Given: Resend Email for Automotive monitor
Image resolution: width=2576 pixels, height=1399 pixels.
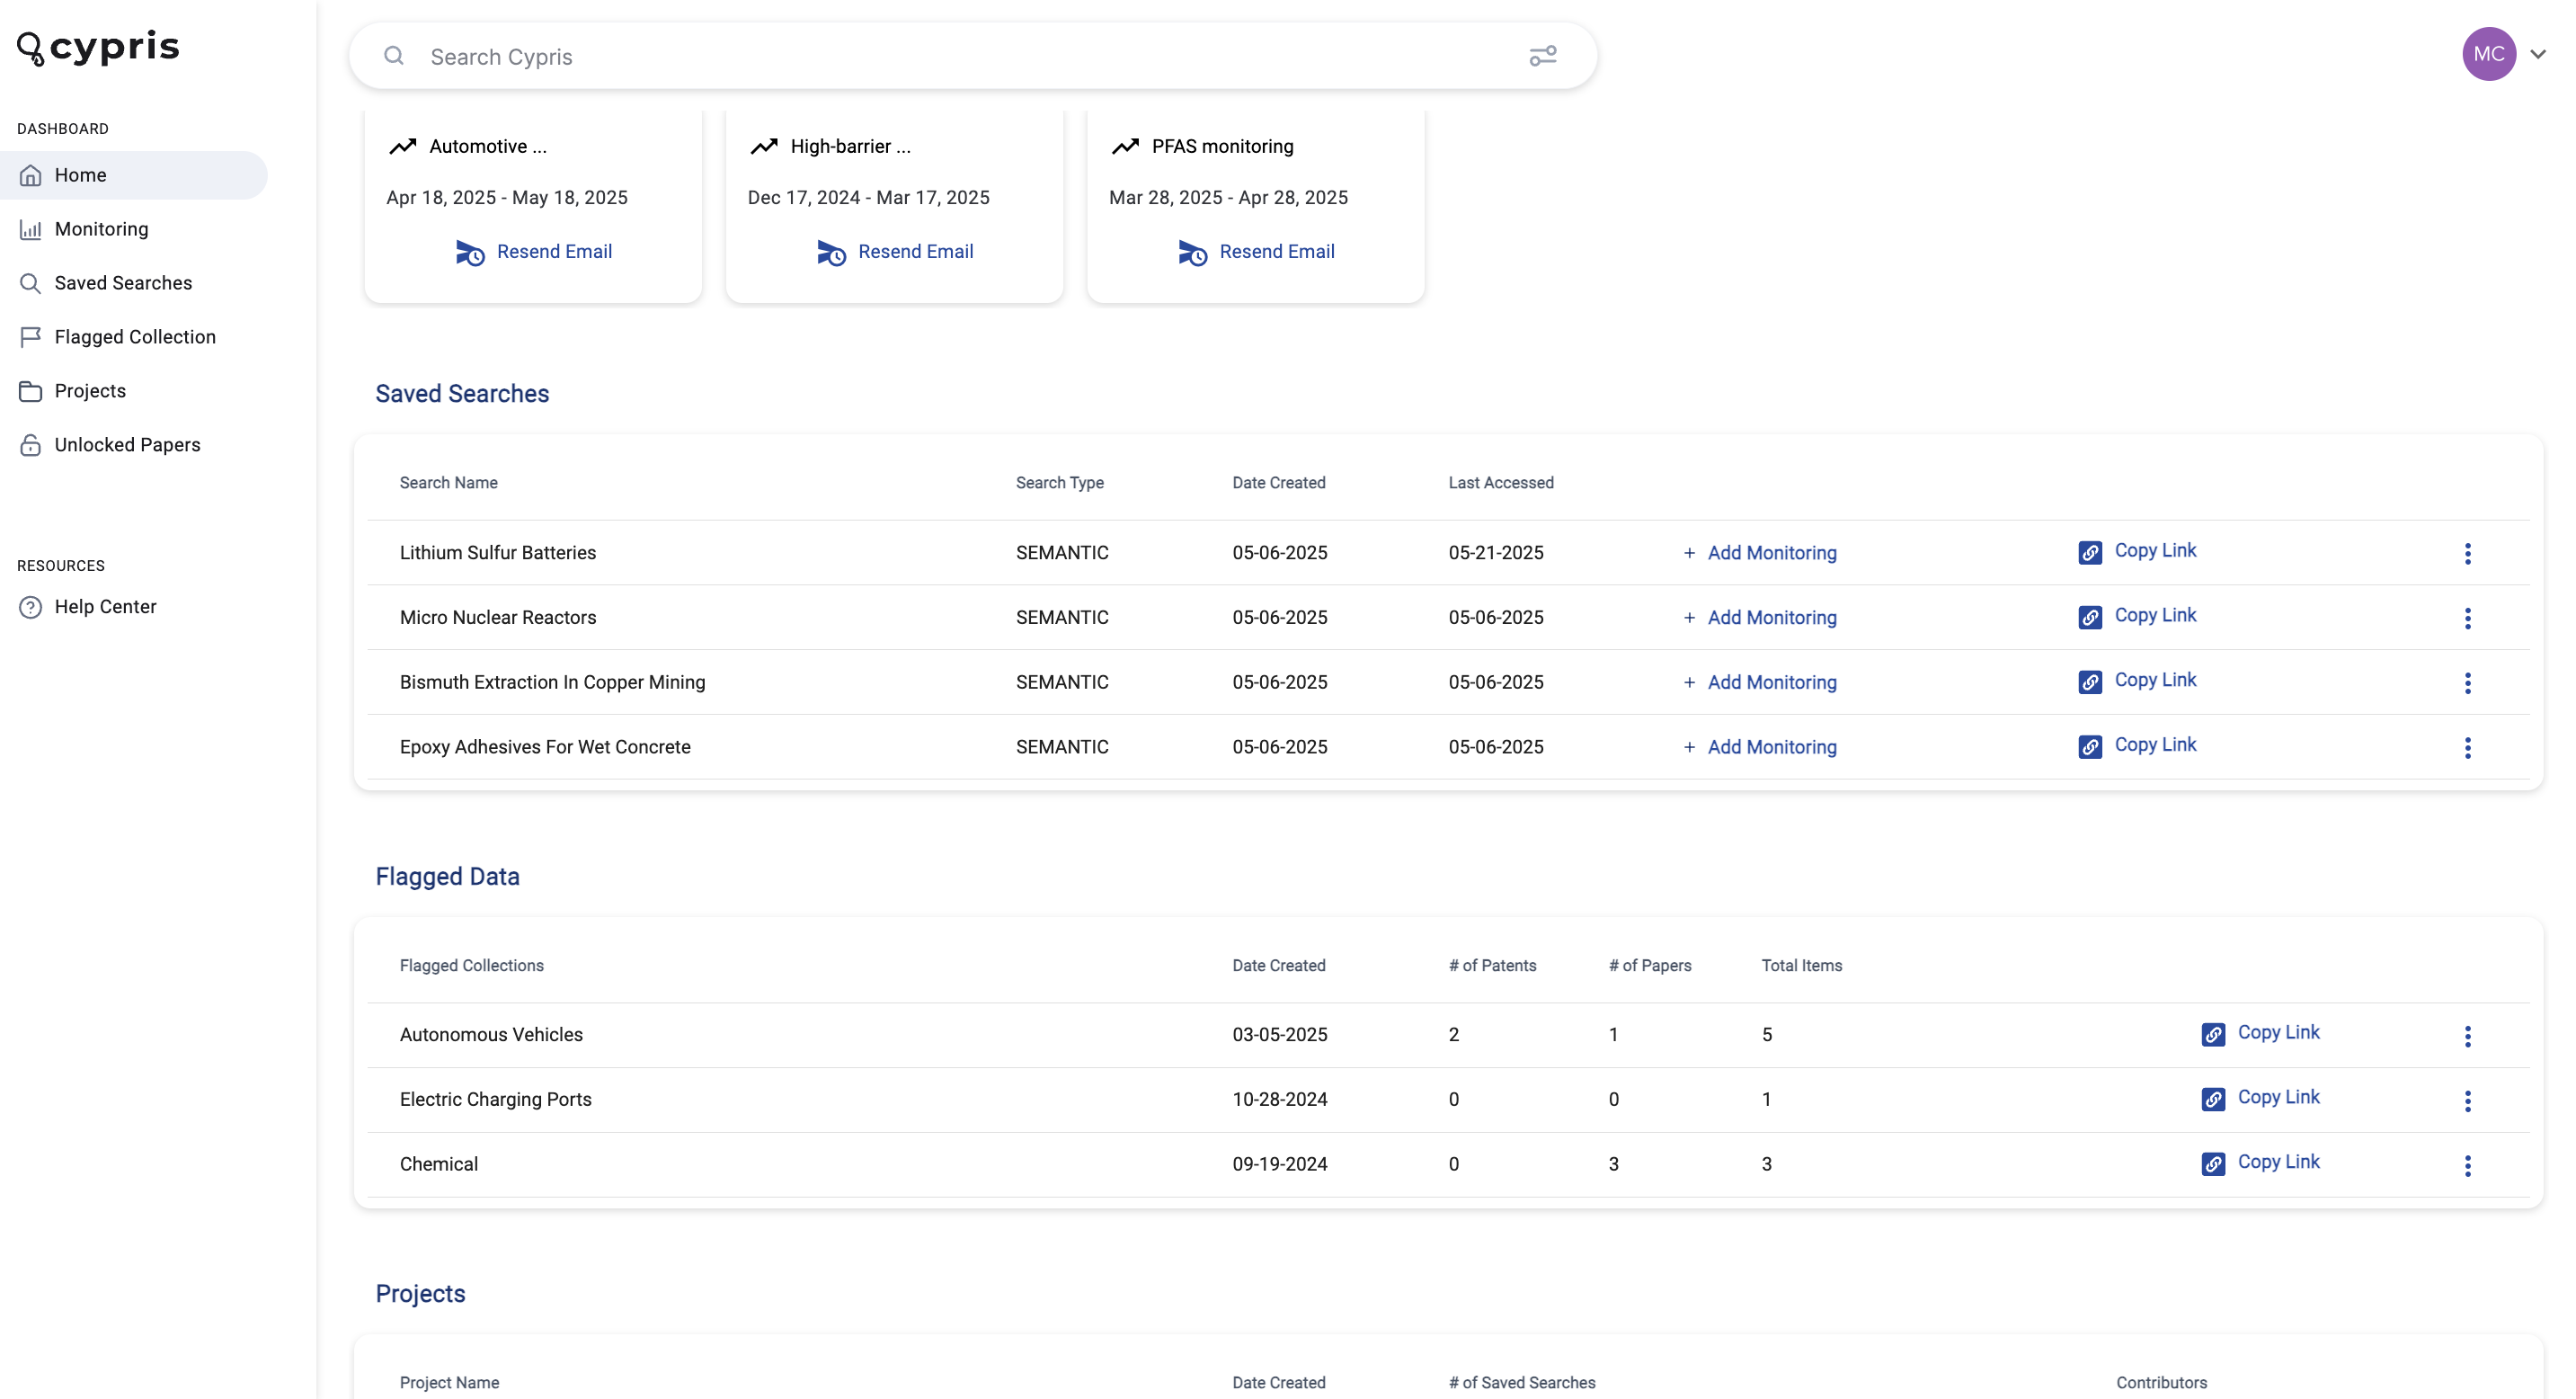Looking at the screenshot, I should pyautogui.click(x=533, y=252).
